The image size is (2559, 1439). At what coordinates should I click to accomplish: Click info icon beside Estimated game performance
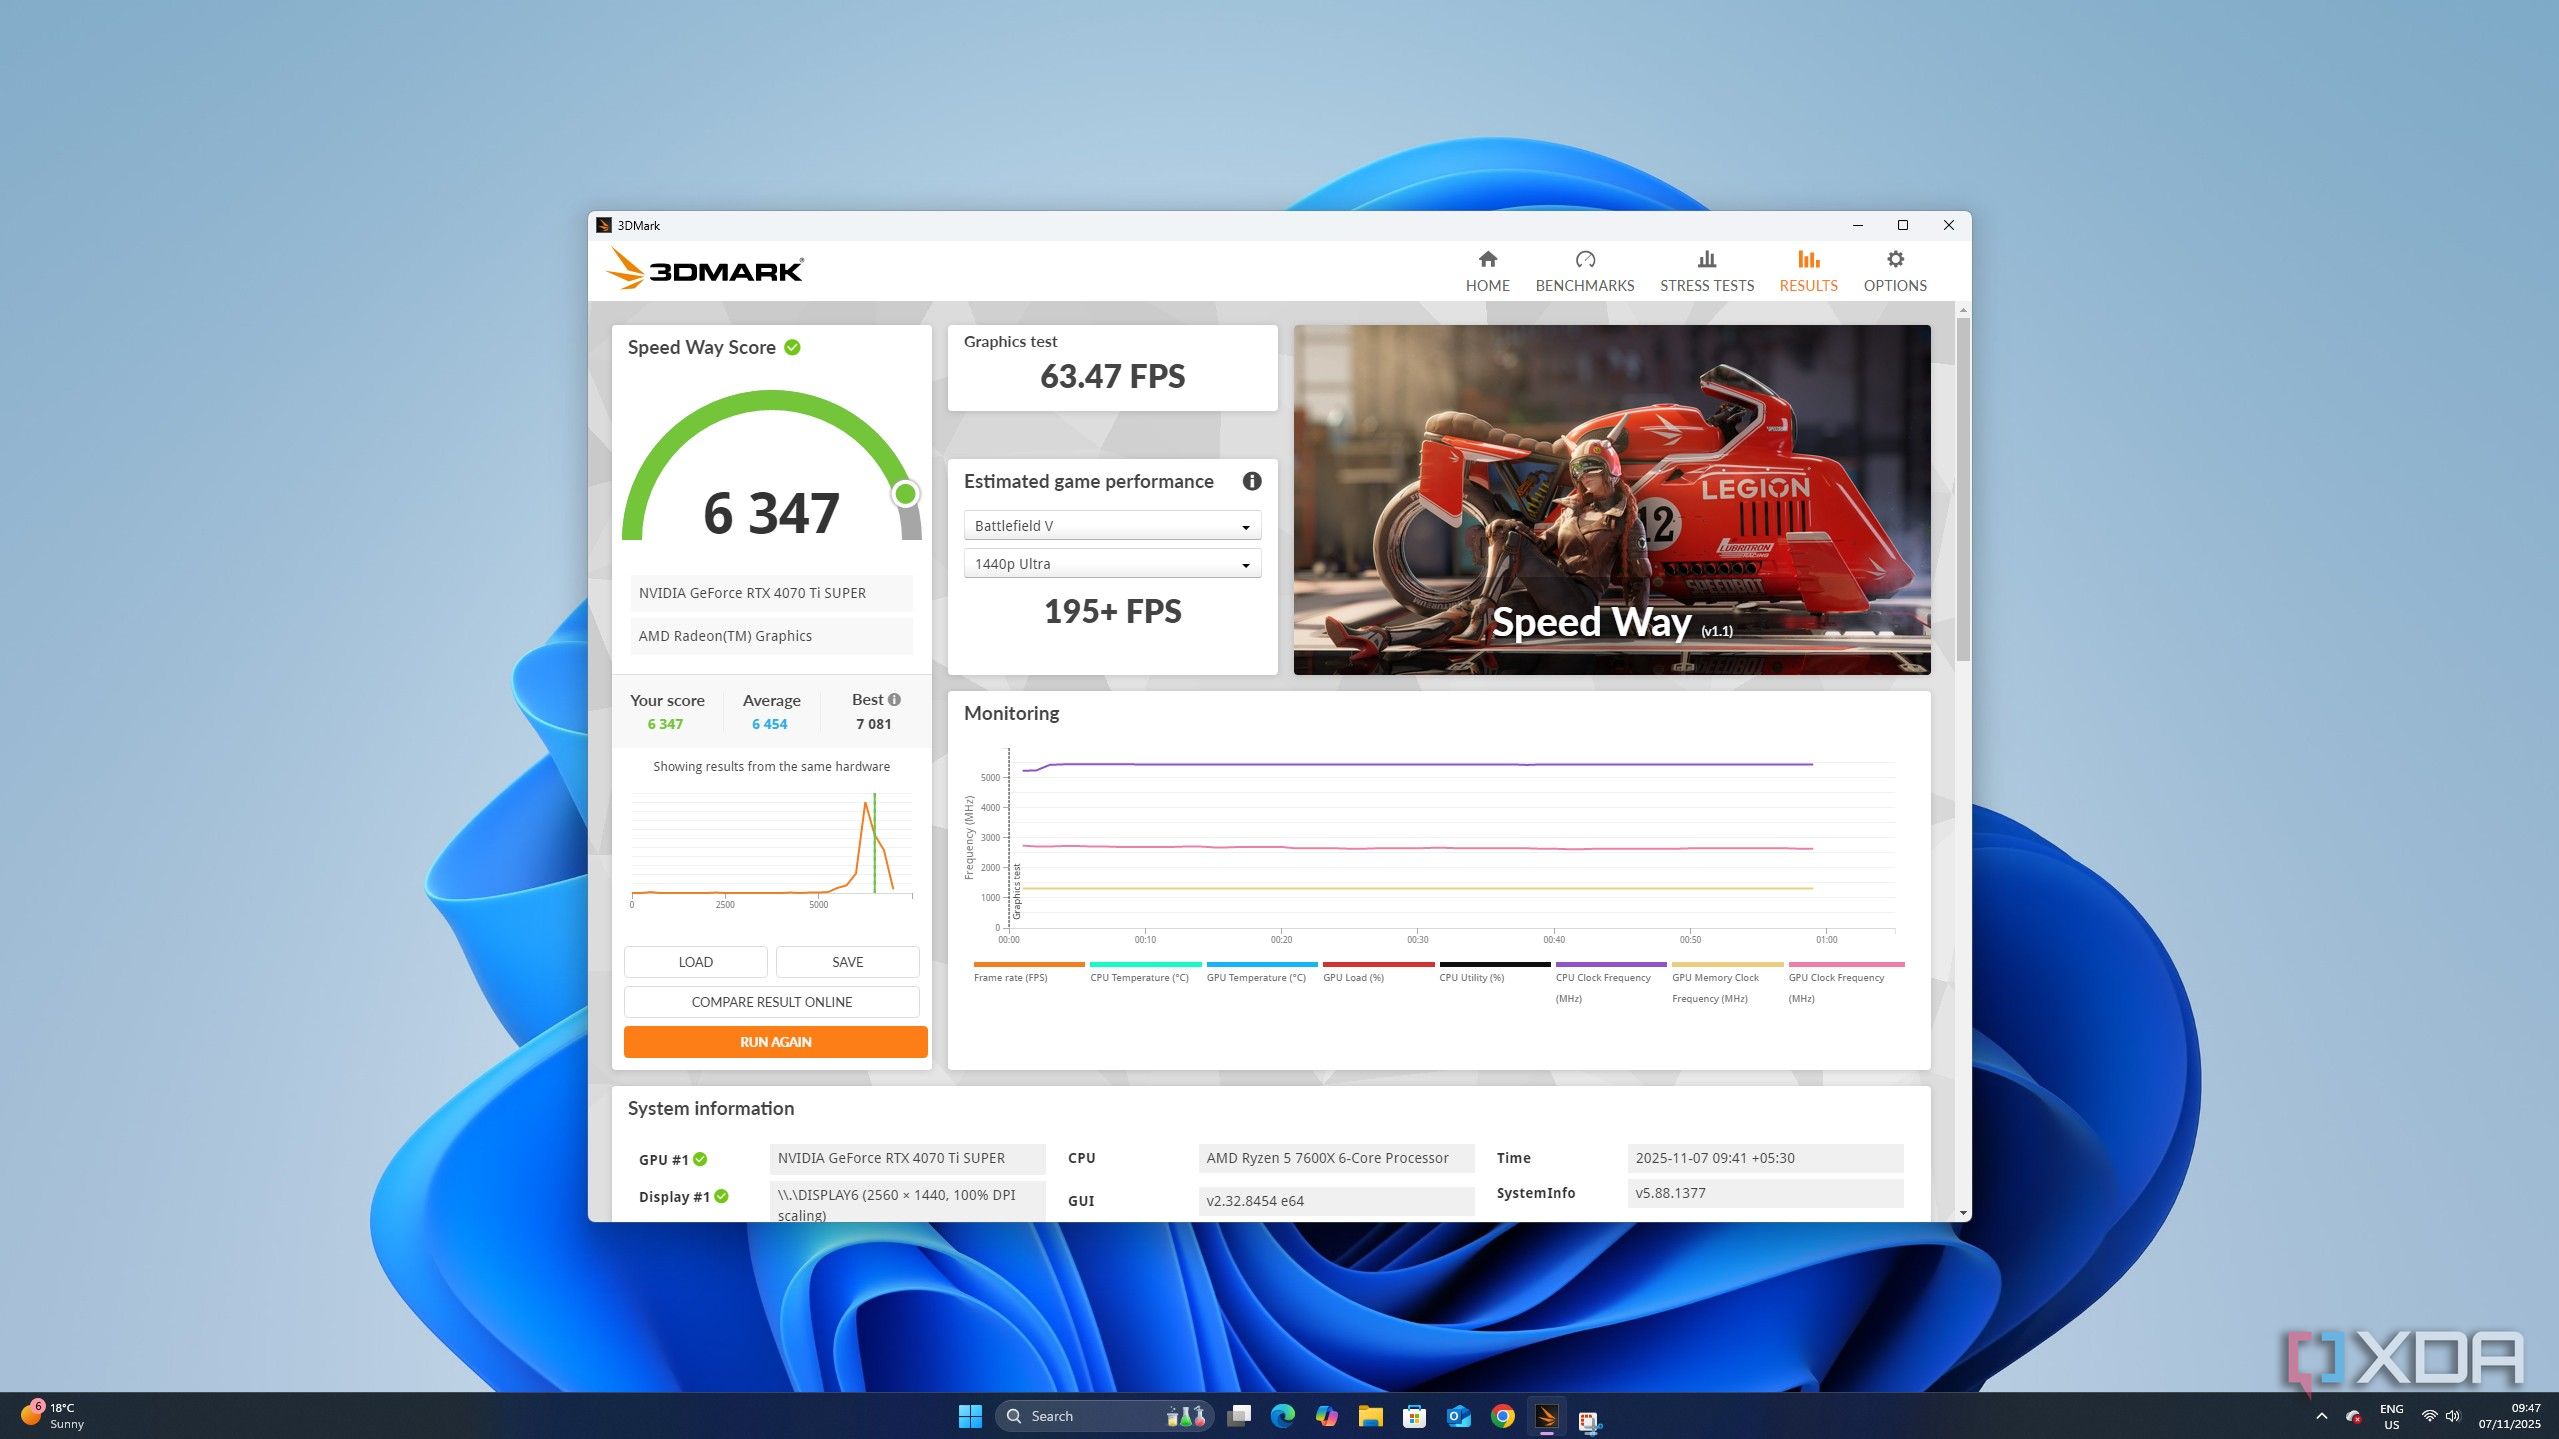[x=1251, y=481]
